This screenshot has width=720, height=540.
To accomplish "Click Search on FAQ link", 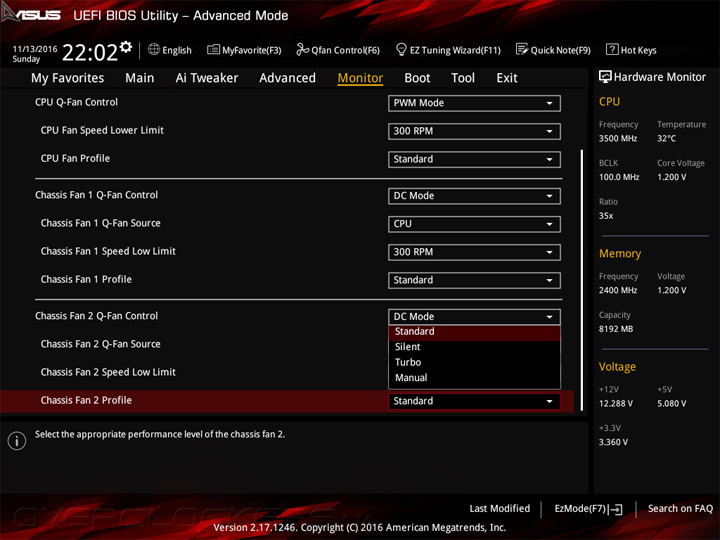I will point(680,509).
